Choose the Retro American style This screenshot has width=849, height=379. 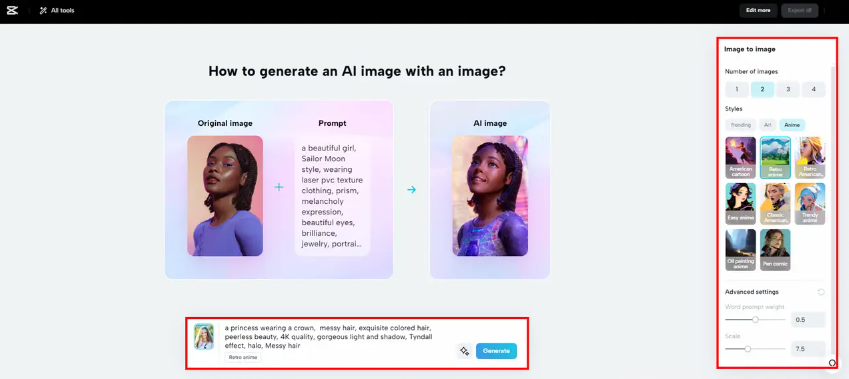pos(810,158)
